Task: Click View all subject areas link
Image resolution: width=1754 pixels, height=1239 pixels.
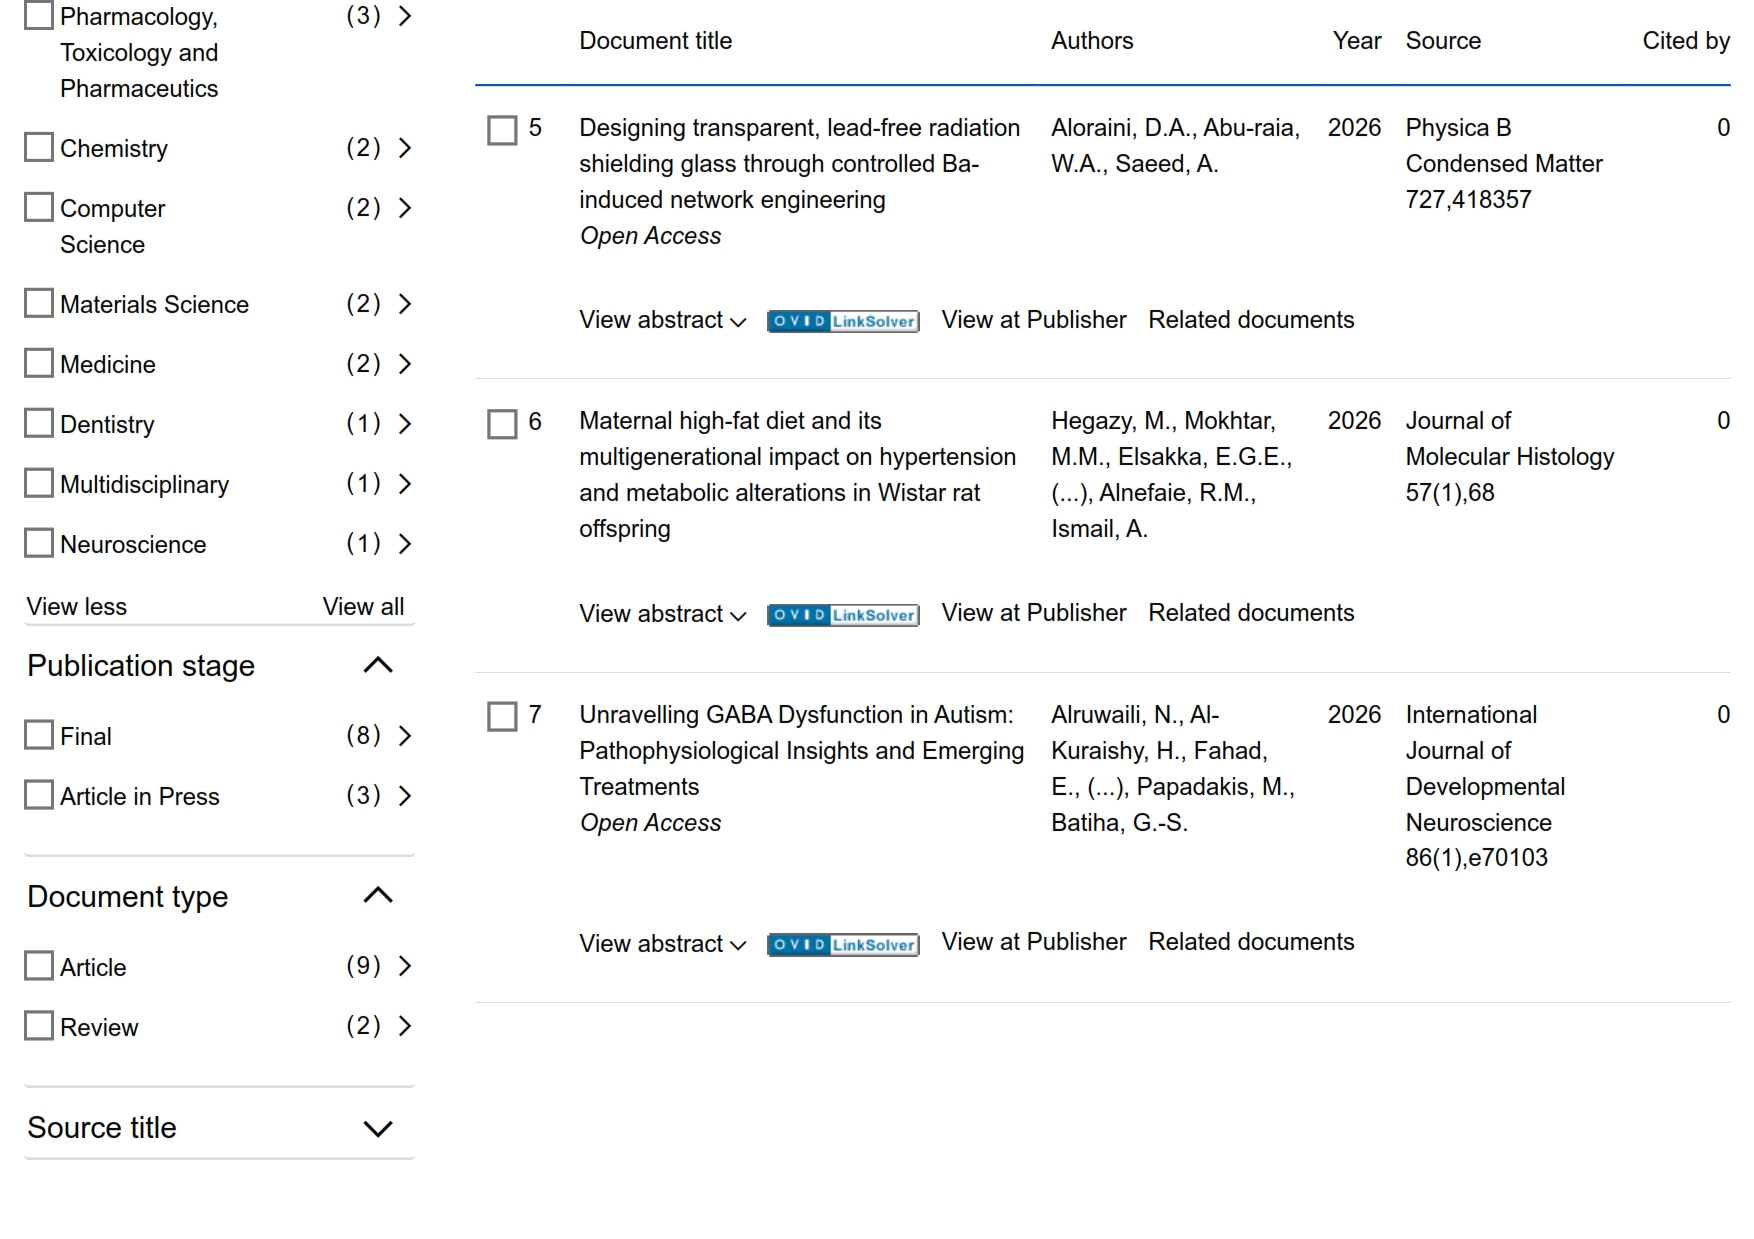Action: (x=363, y=607)
